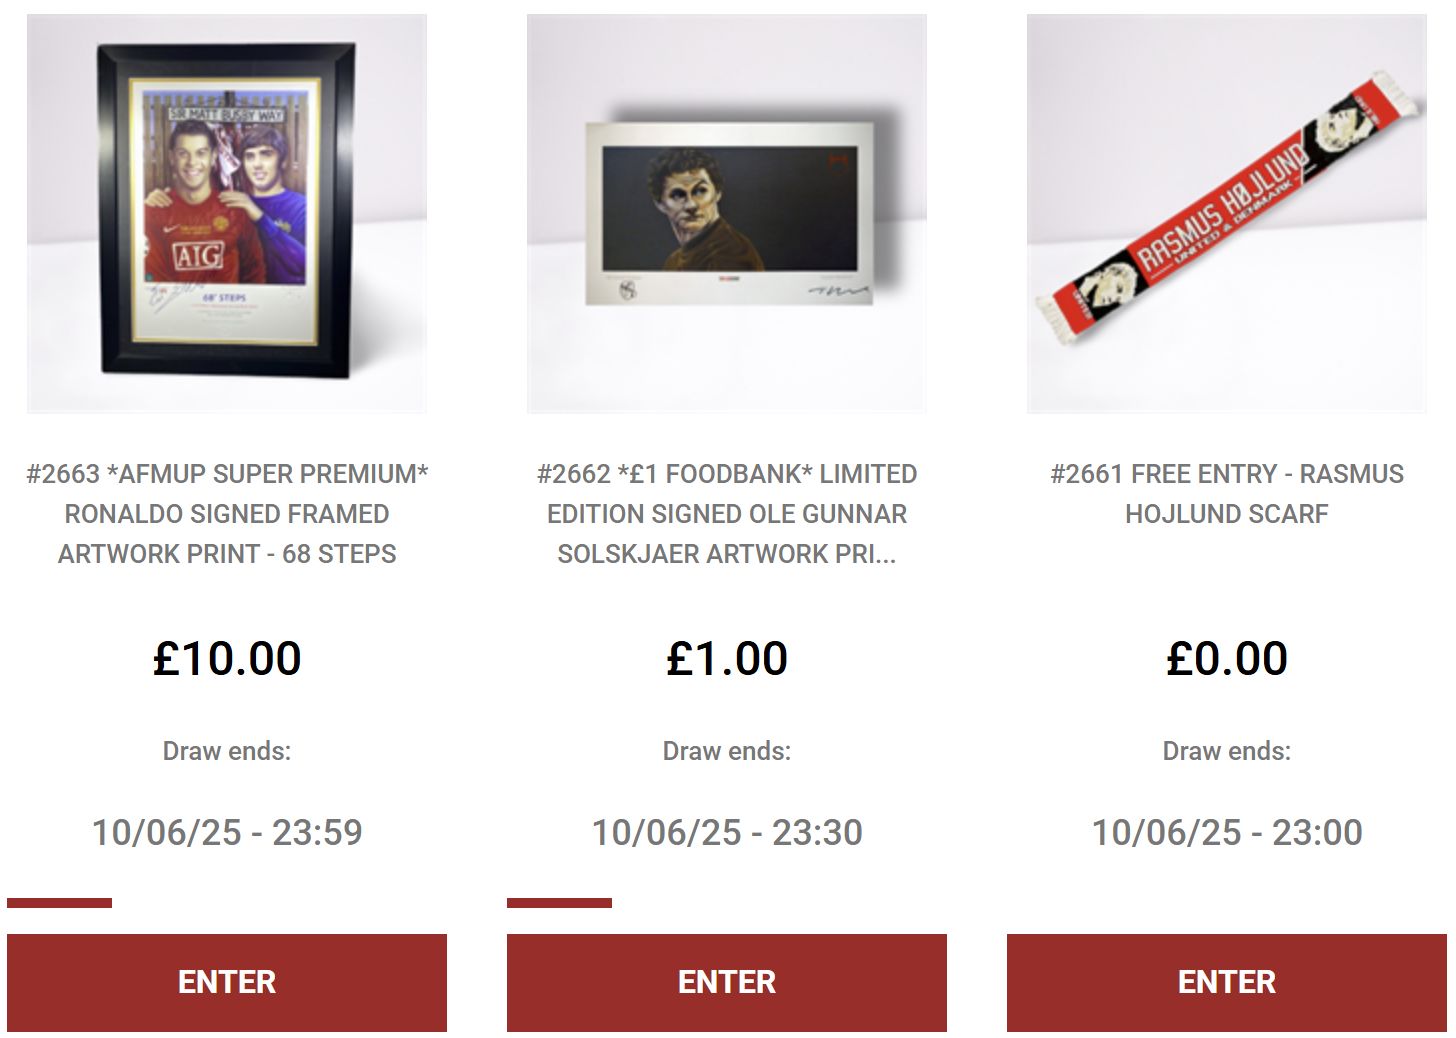Open the Ronaldo framed artwork thumbnail
The height and width of the screenshot is (1038, 1456).
227,213
